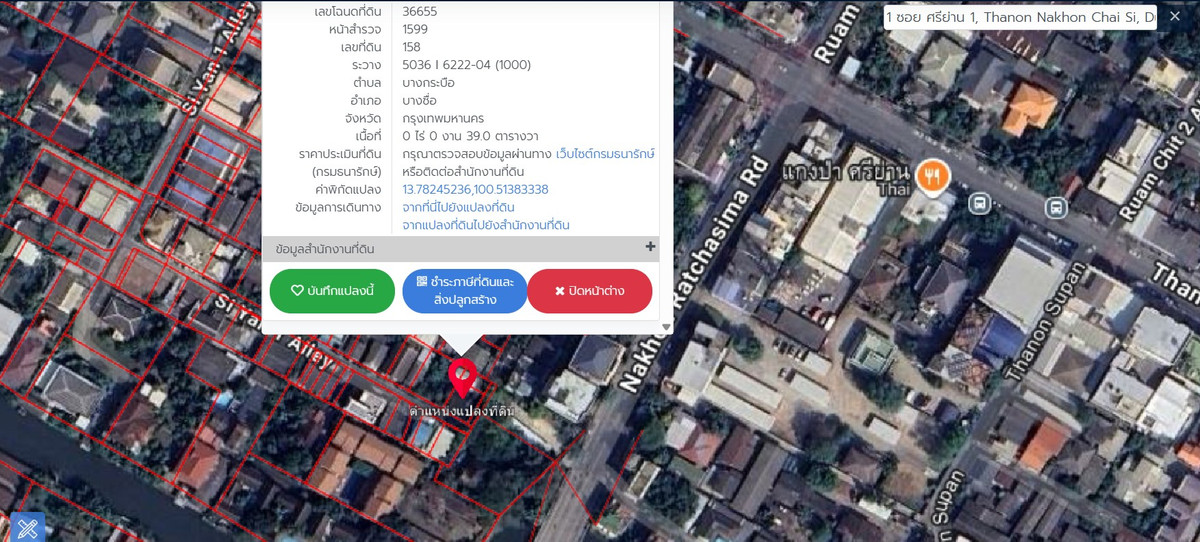Click the green บันทึกแปลงนี้ save button

point(332,291)
